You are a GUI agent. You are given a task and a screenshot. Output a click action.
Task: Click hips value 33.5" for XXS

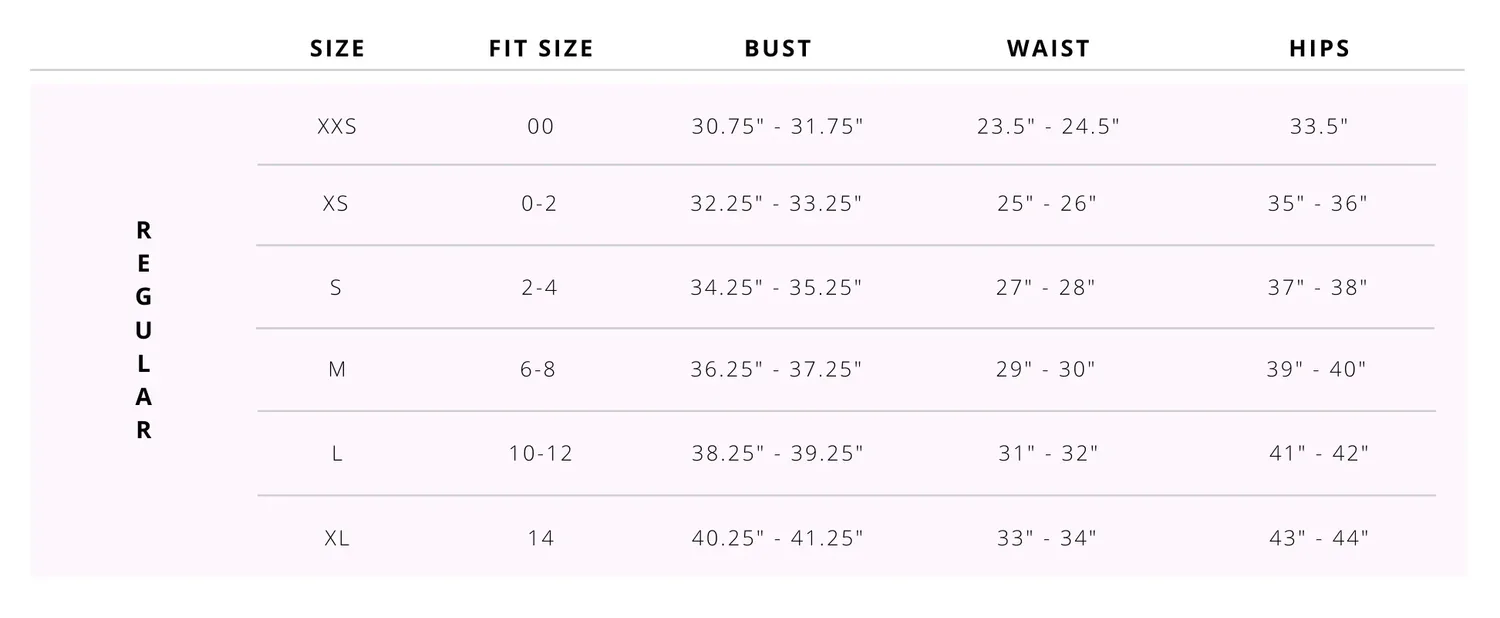[x=1319, y=127]
